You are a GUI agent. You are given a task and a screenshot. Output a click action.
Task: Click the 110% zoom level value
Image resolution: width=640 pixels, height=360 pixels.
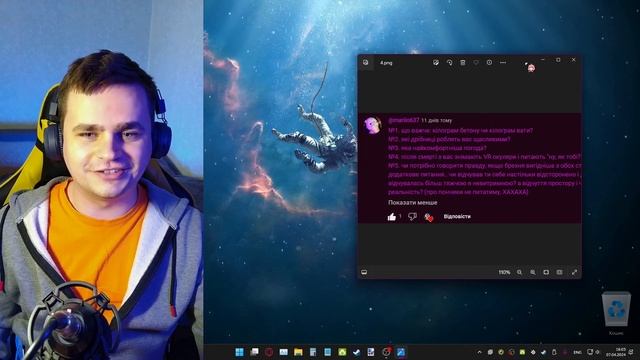(504, 272)
